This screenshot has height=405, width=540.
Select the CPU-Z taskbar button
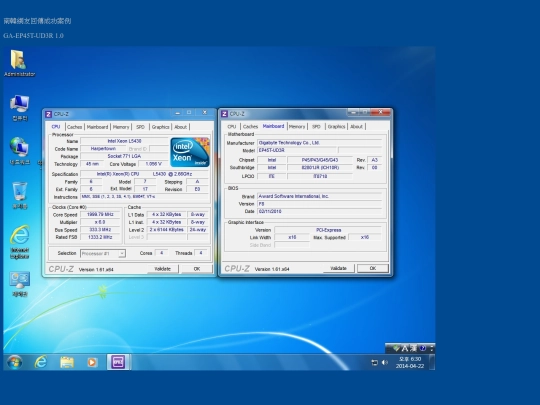point(118,362)
